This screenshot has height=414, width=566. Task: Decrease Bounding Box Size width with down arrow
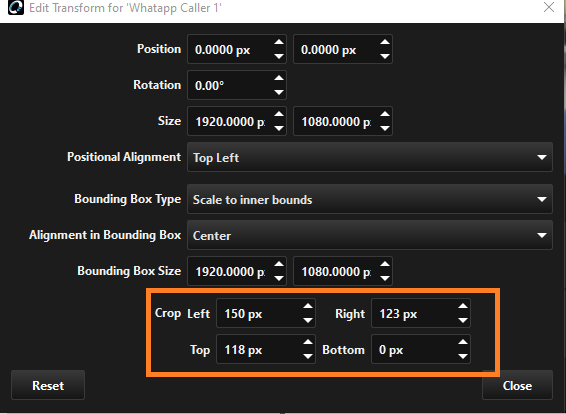[278, 278]
